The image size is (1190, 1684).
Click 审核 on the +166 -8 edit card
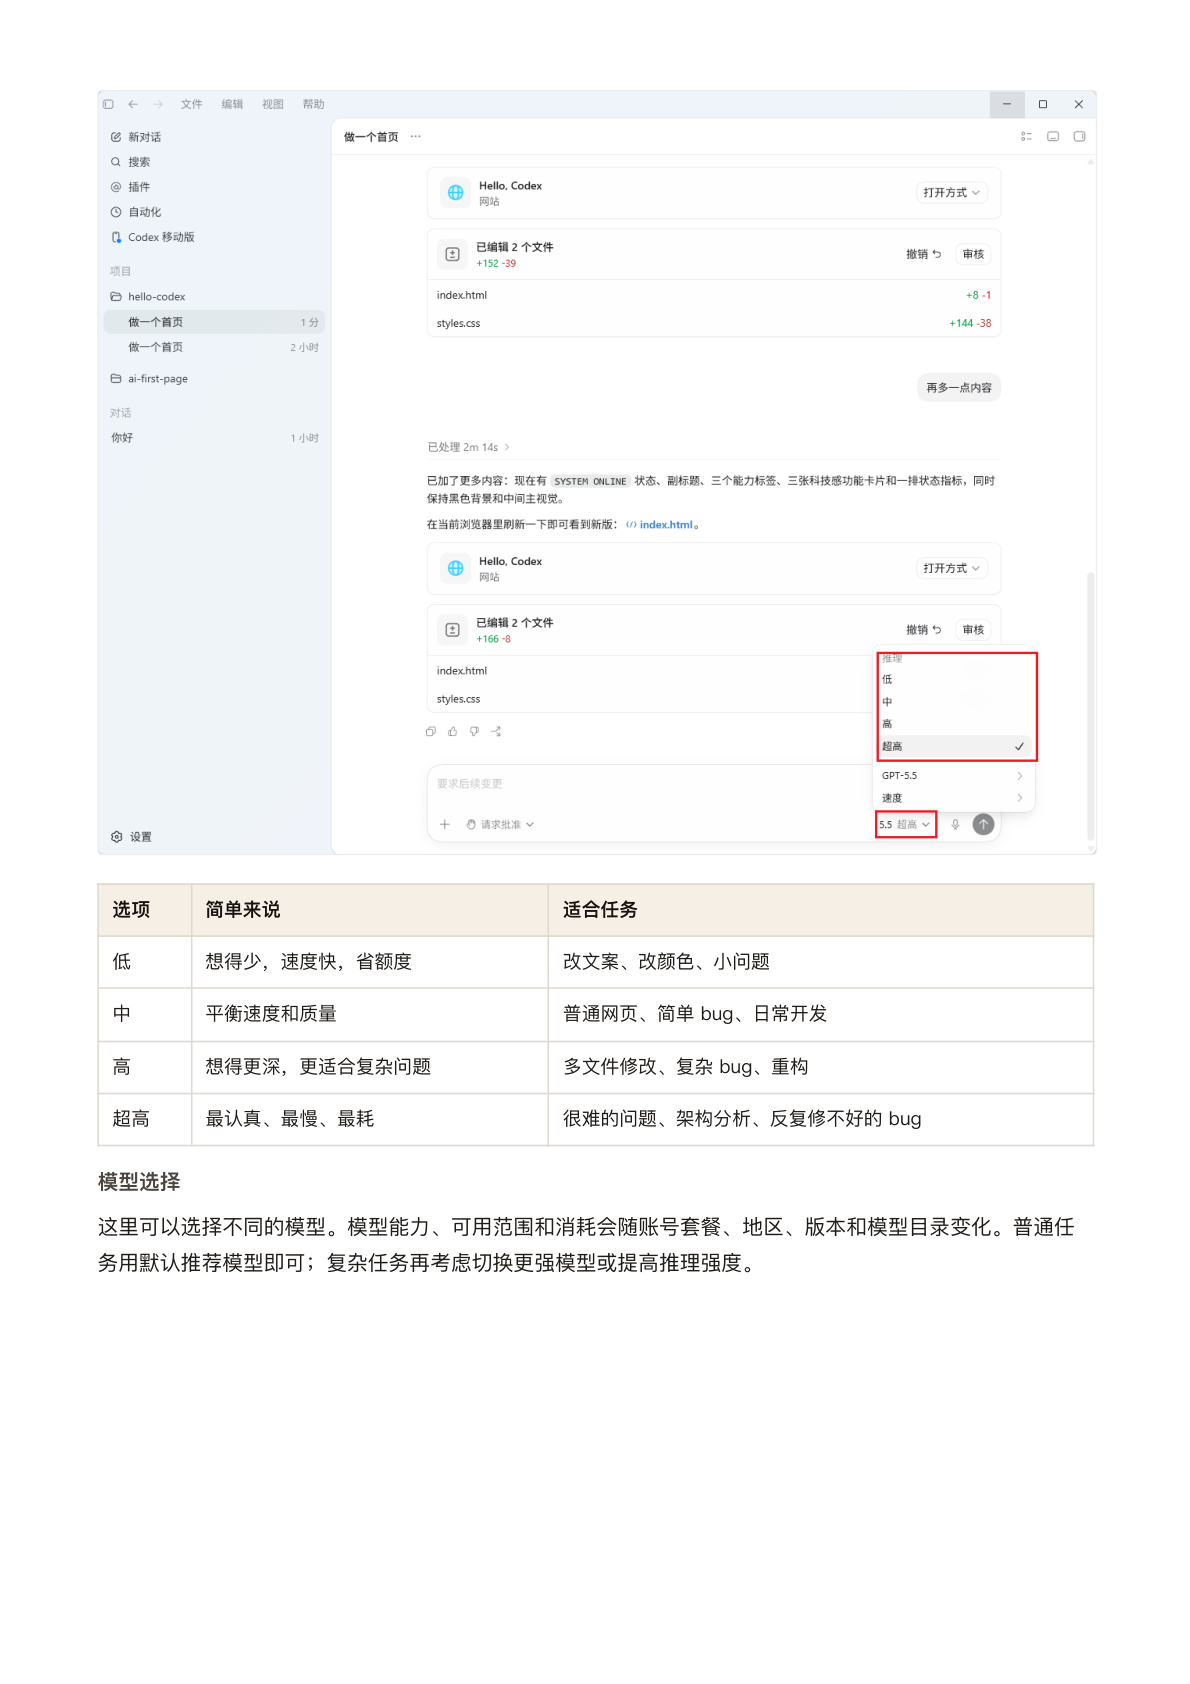coord(973,630)
